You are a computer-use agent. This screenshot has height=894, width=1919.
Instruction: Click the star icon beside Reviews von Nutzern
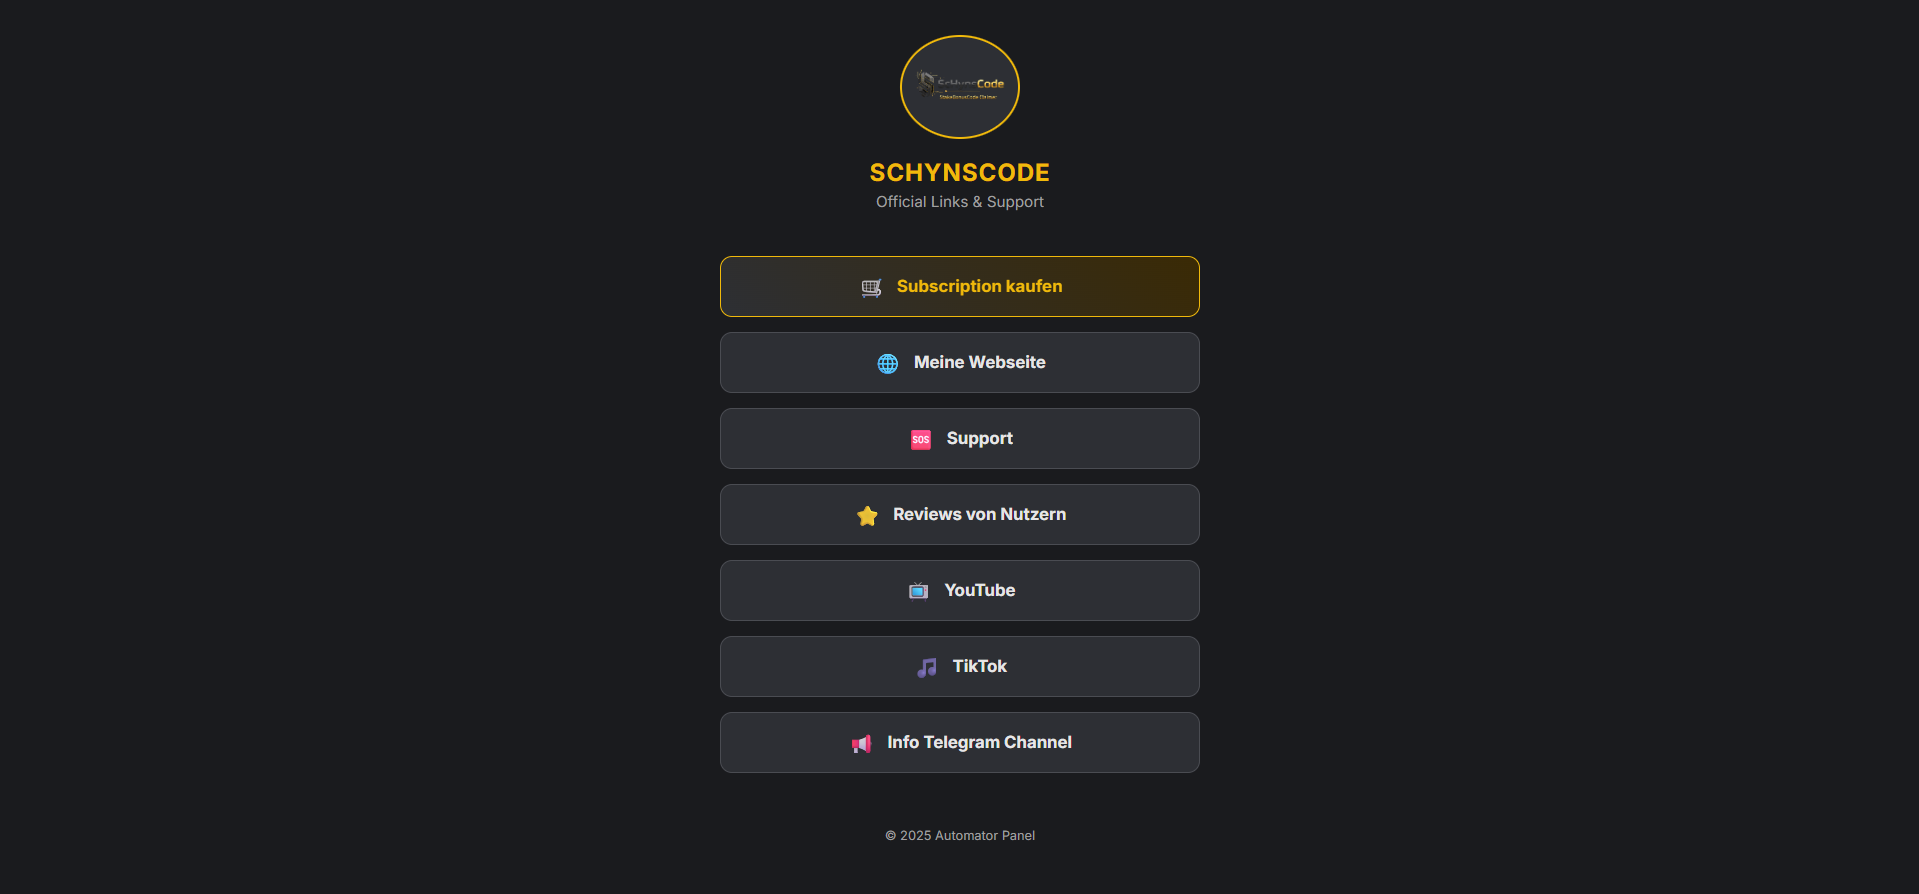[867, 516]
